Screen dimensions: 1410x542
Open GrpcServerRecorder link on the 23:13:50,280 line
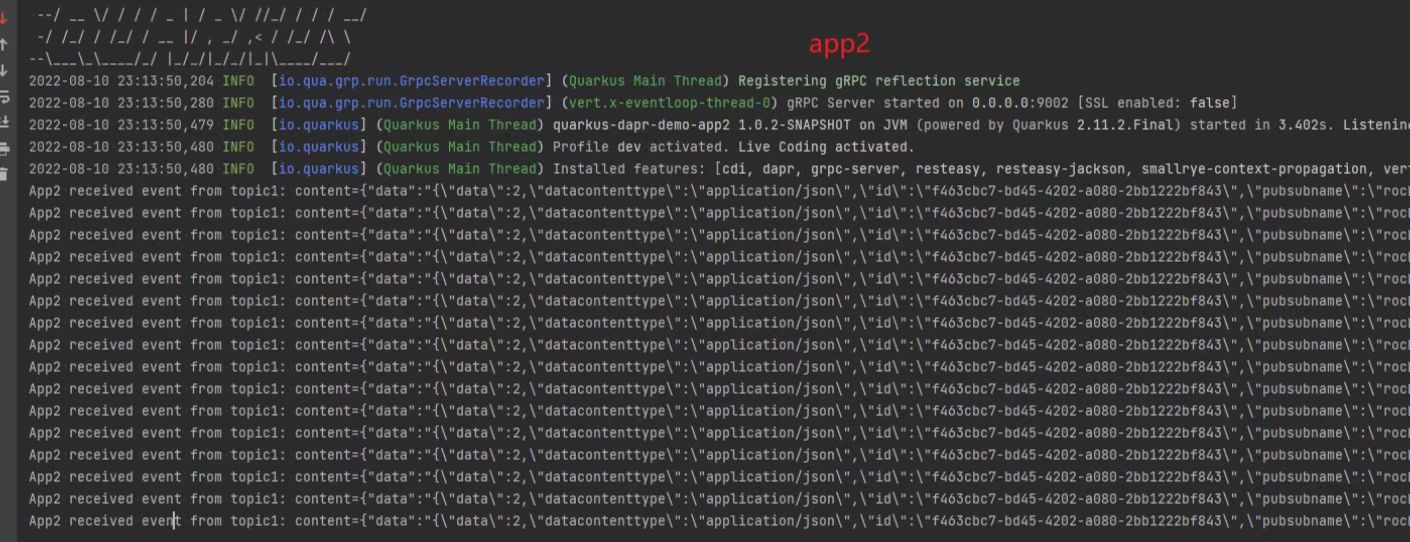click(x=411, y=103)
